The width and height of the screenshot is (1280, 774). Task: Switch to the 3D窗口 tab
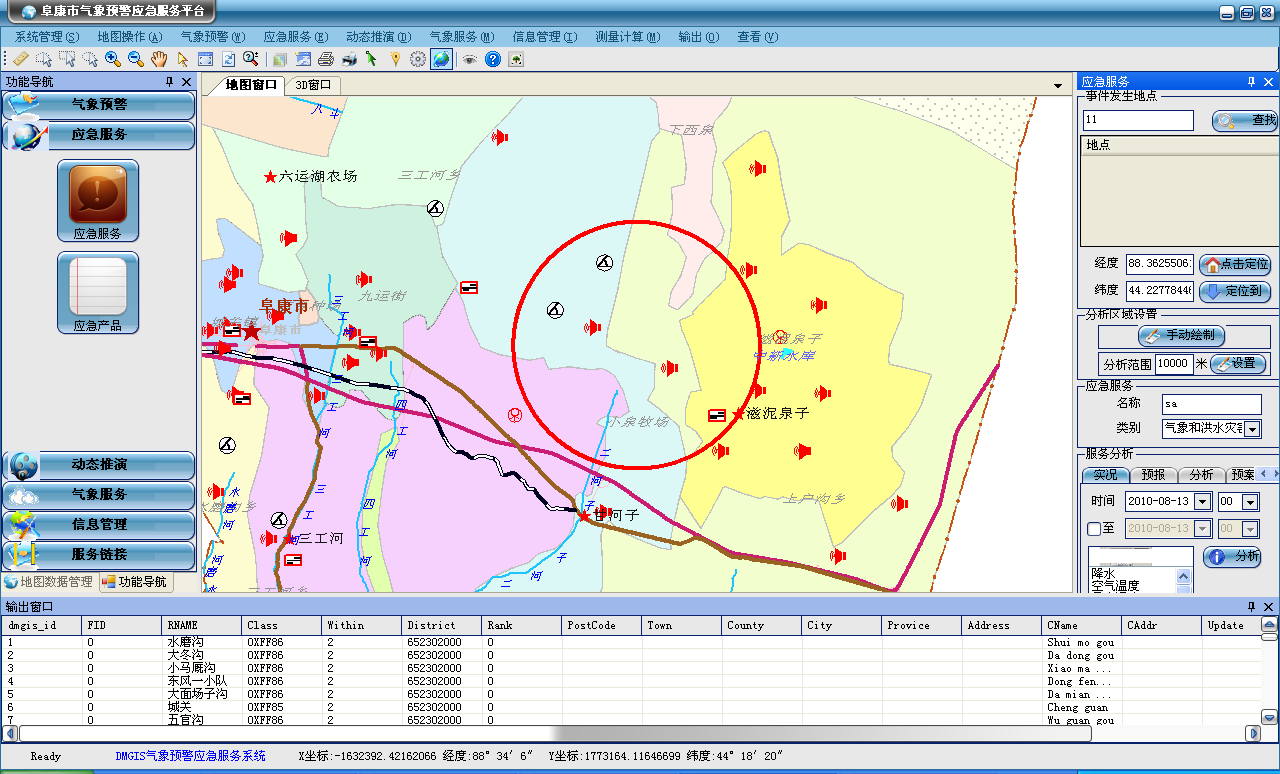(313, 86)
